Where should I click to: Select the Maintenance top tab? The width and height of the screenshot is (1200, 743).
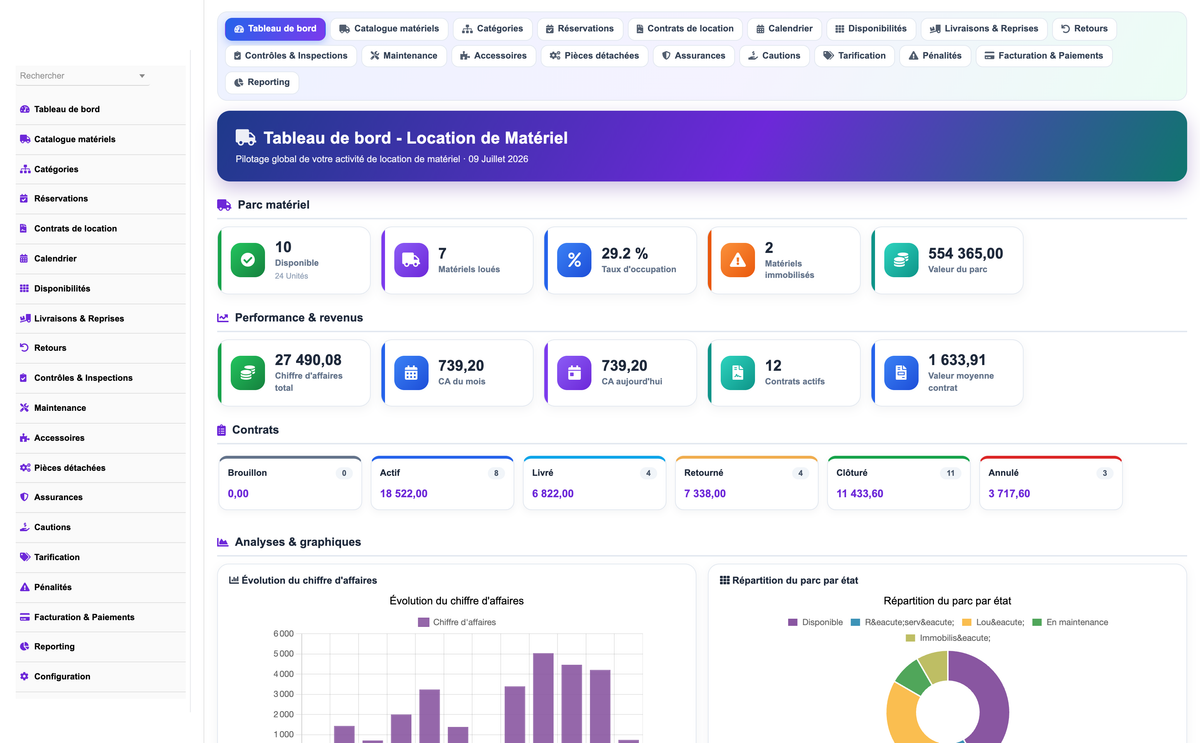tap(403, 56)
